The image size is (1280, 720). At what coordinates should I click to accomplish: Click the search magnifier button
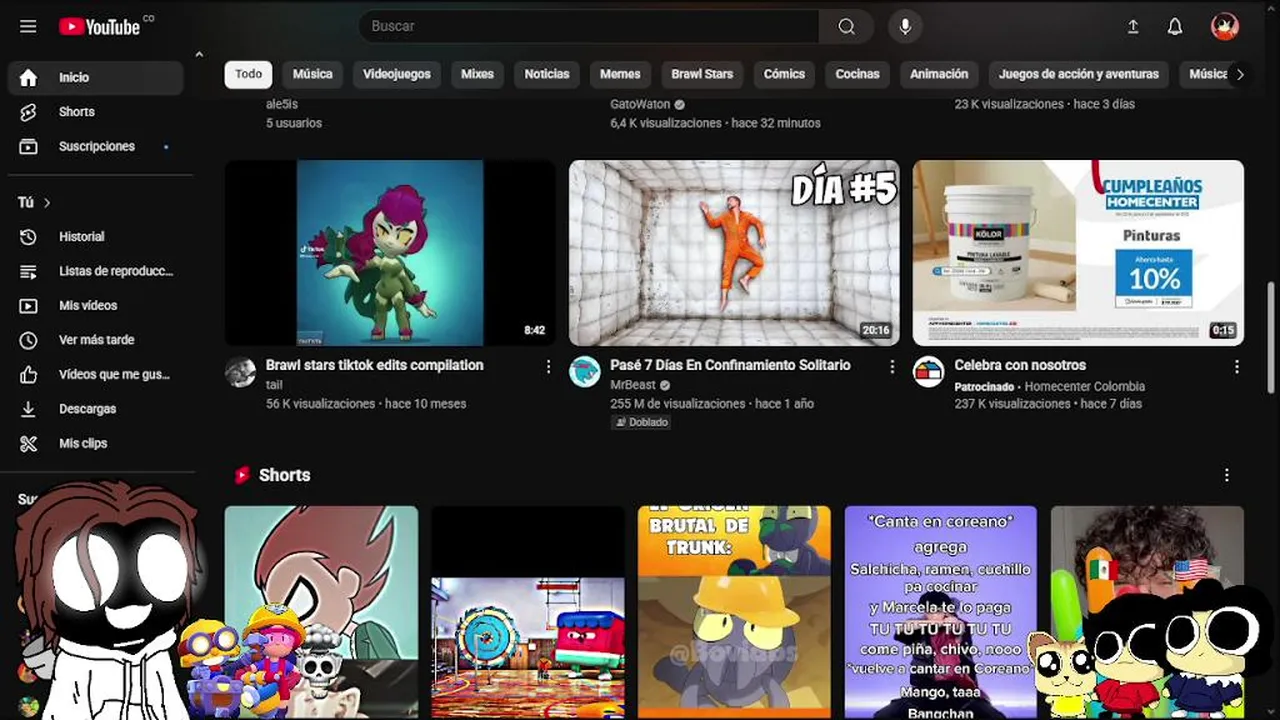tap(846, 26)
